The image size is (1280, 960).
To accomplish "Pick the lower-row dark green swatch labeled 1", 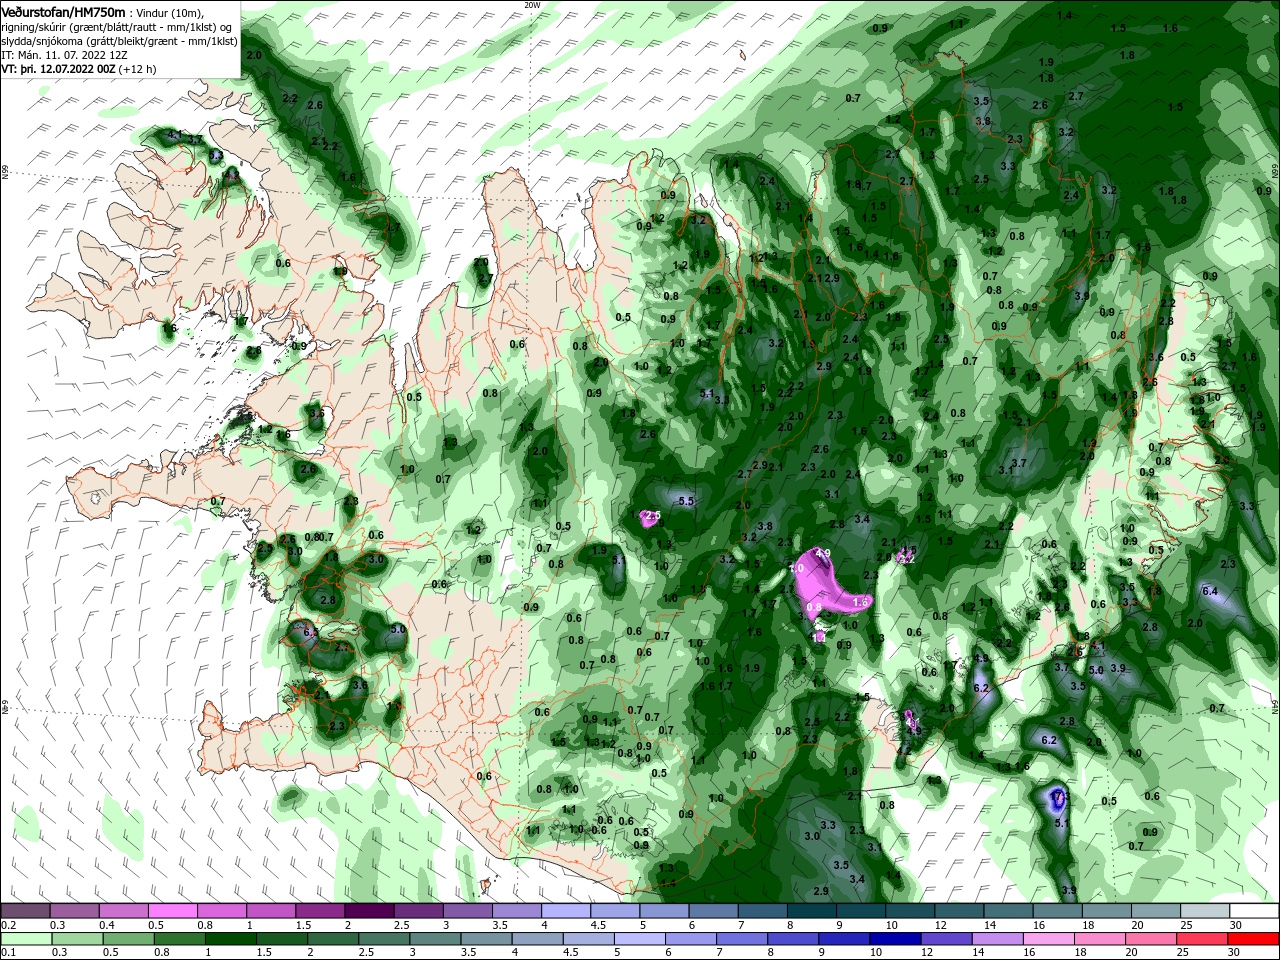I will pos(230,939).
